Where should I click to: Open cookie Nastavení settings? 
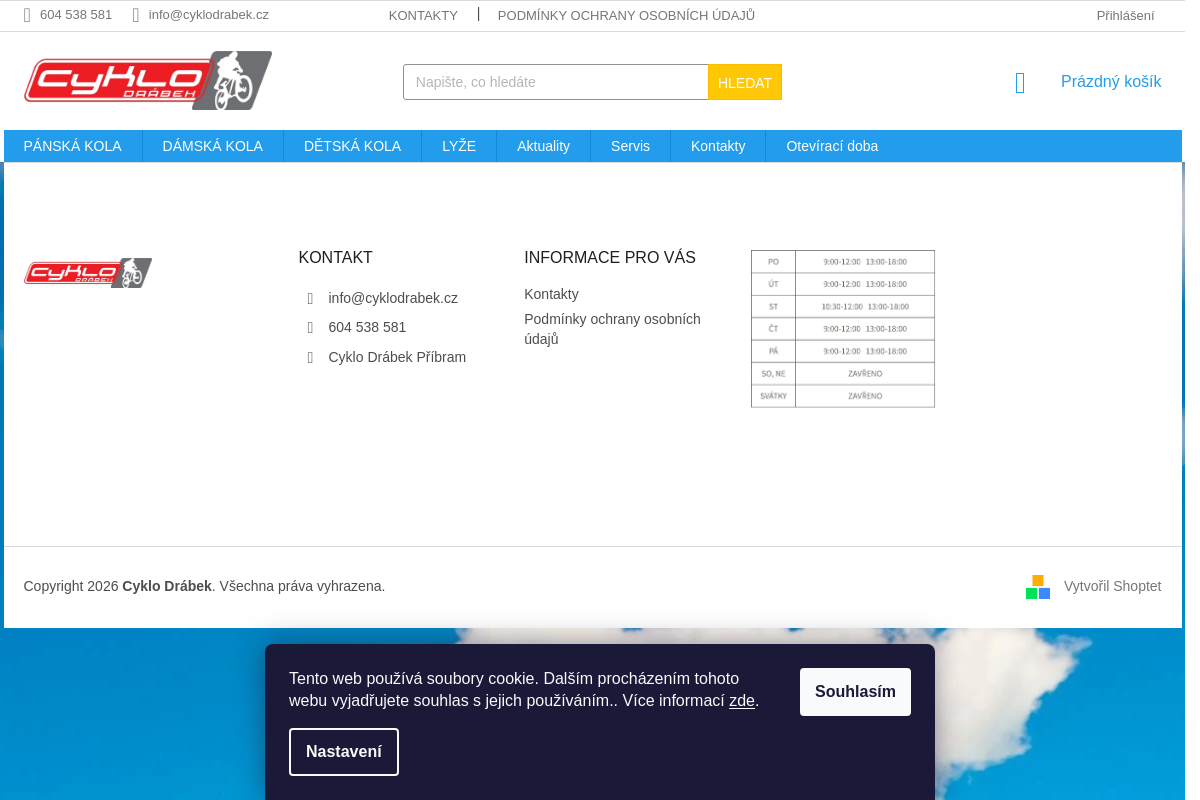click(x=344, y=752)
